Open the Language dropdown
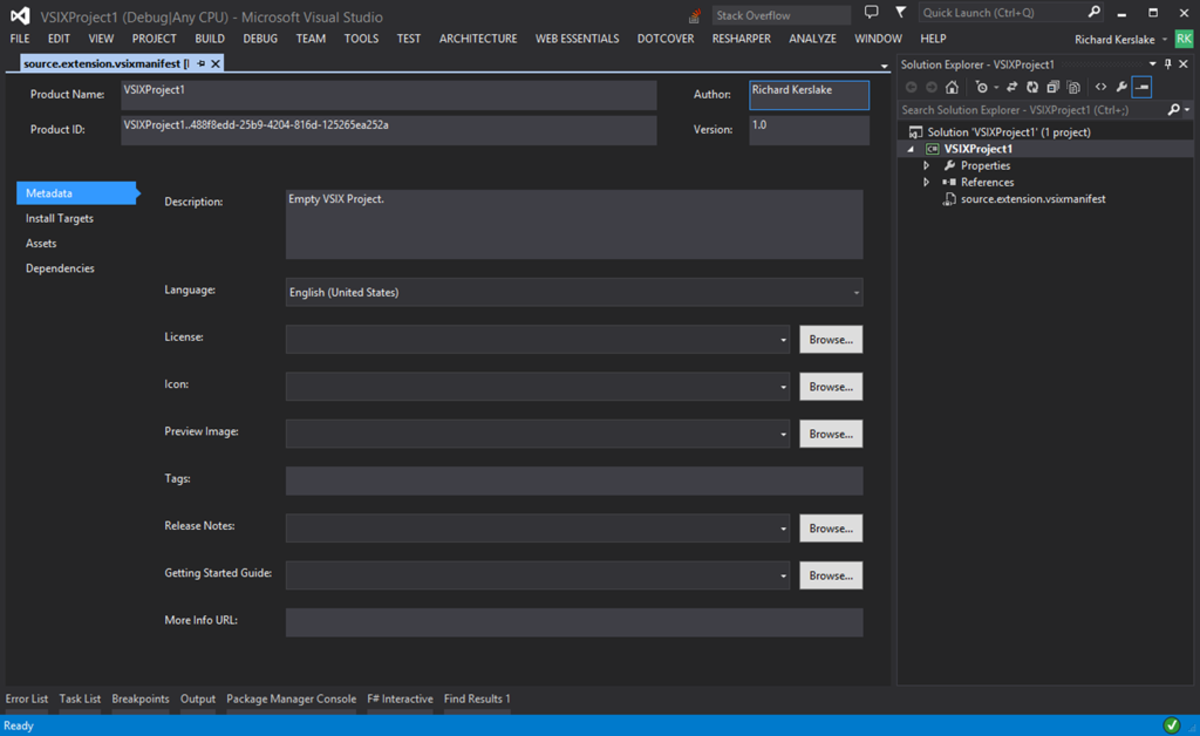This screenshot has height=736, width=1200. tap(856, 293)
